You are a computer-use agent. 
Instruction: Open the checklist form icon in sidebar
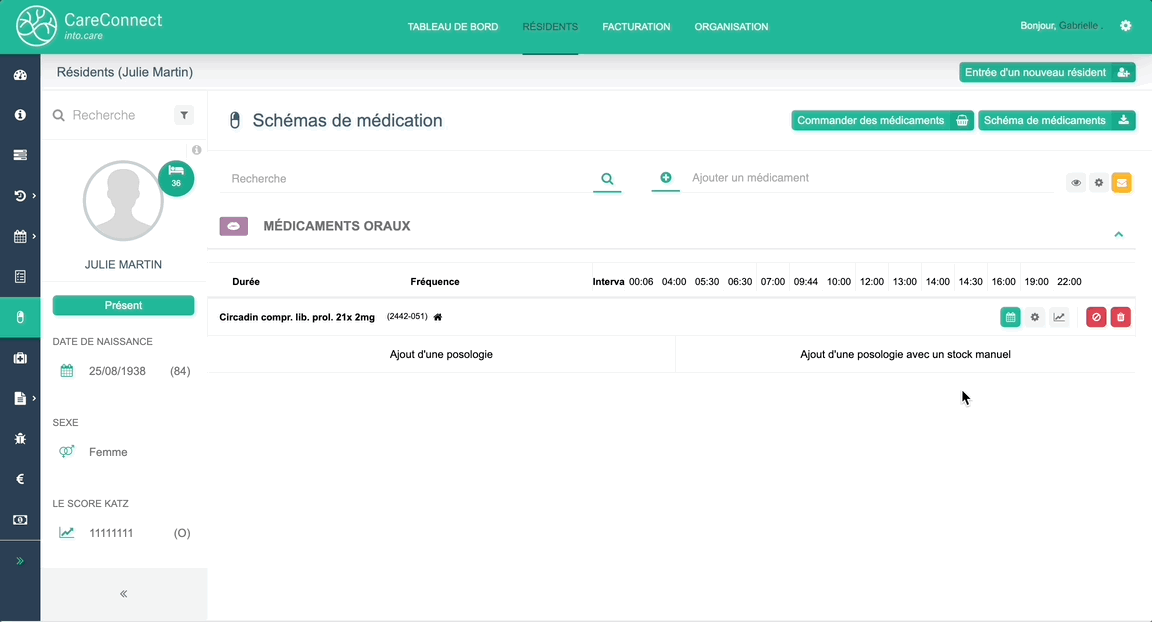pos(20,277)
